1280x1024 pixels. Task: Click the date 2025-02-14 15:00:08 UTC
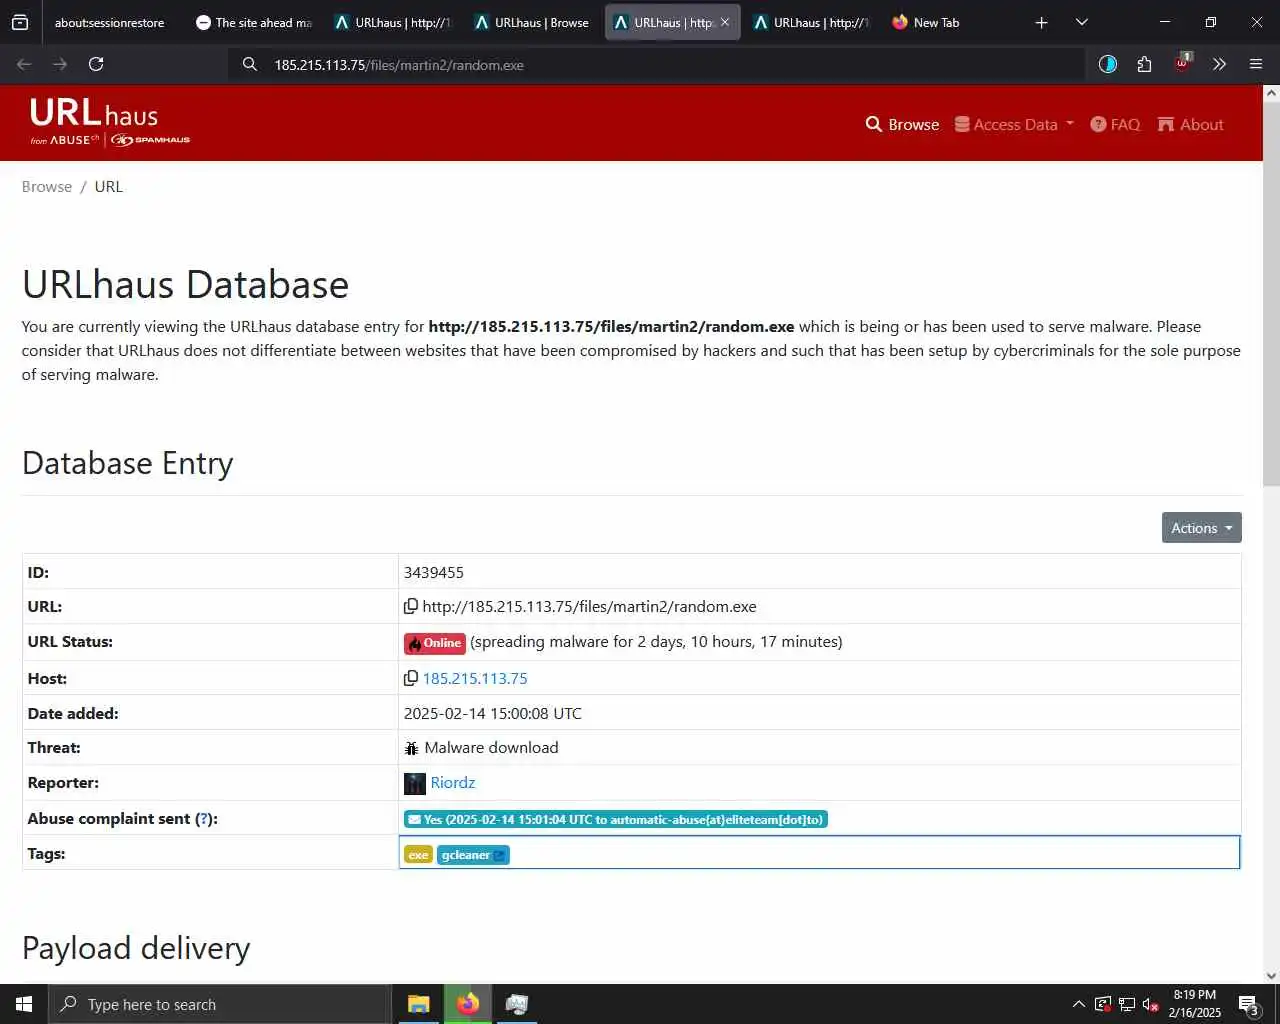coord(493,714)
